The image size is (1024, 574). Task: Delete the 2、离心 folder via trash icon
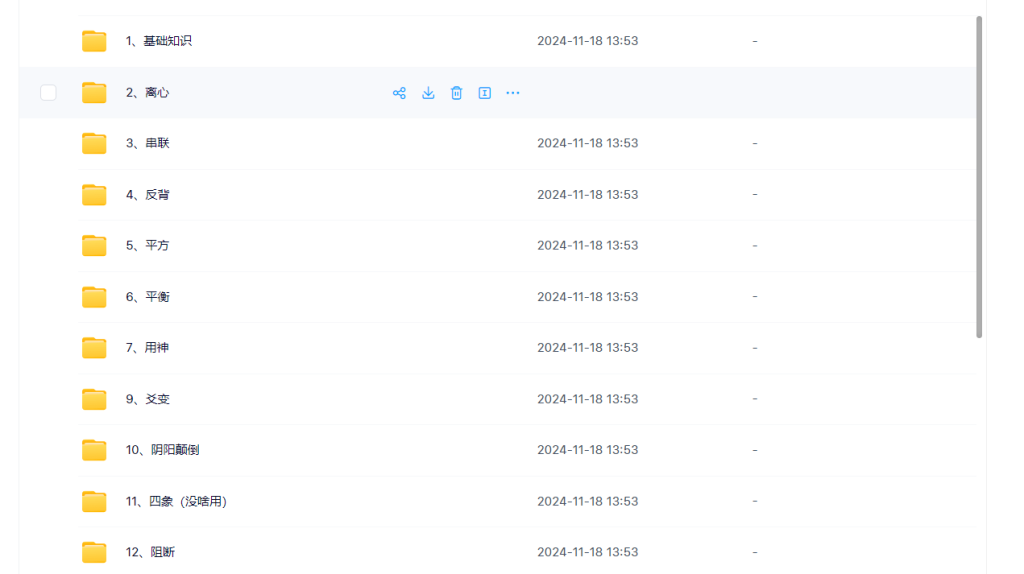[456, 93]
